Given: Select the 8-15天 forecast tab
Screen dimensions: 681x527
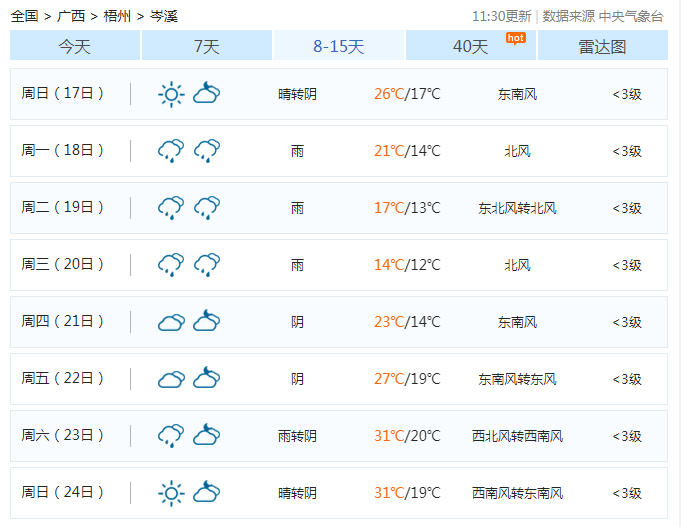Looking at the screenshot, I should point(338,46).
